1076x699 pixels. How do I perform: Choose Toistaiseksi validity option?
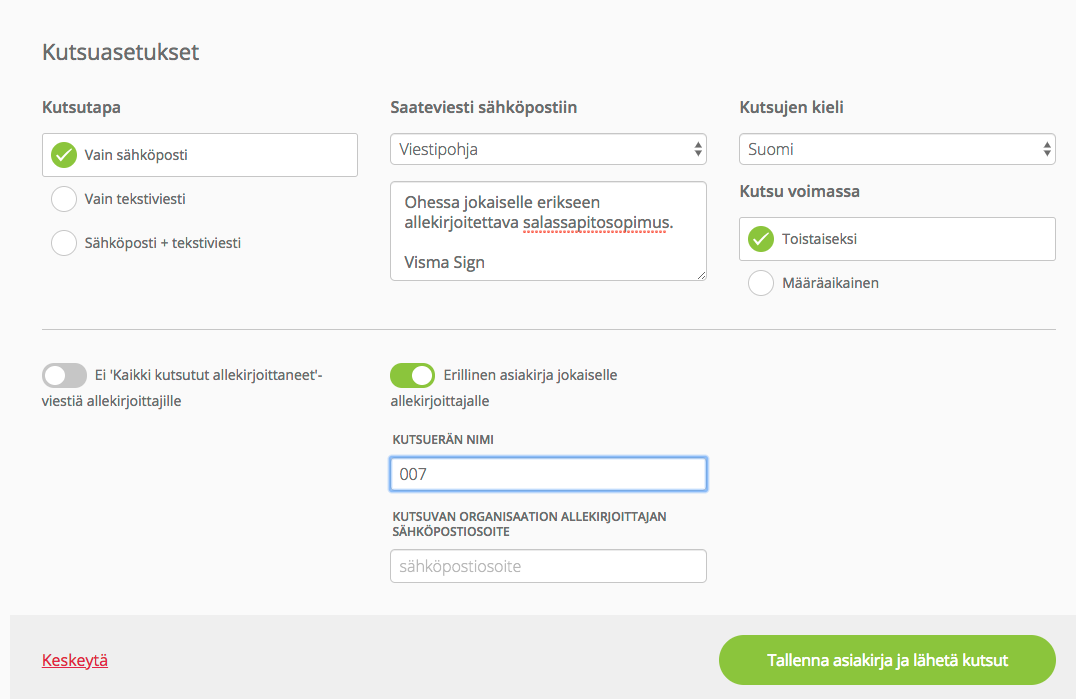pos(897,239)
